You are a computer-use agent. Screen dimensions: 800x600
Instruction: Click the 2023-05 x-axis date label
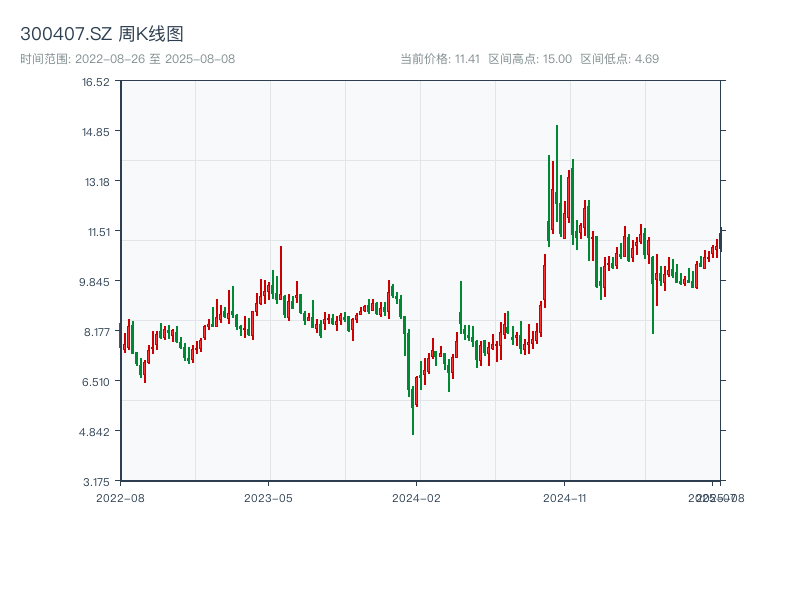[x=268, y=497]
